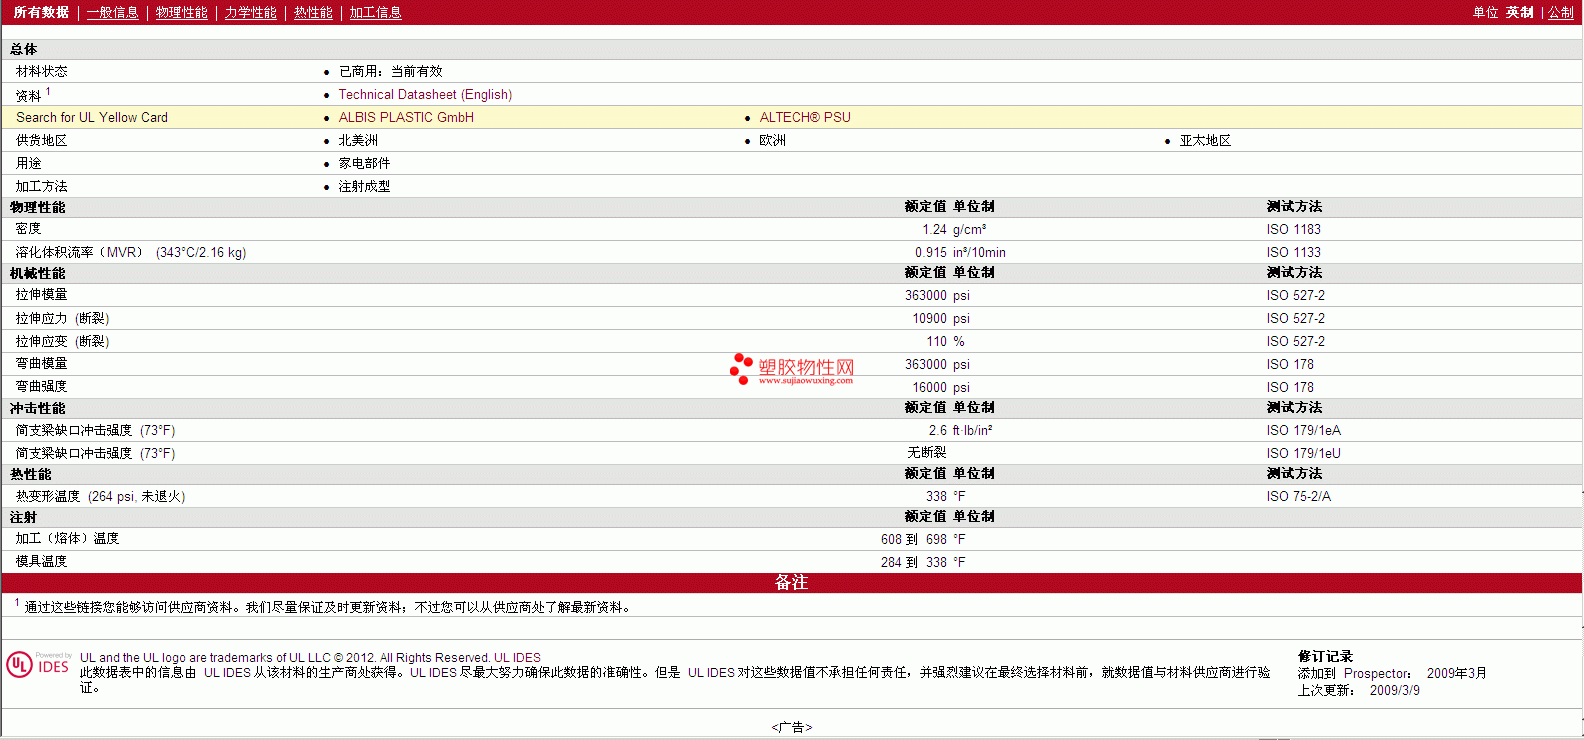Select 英制 units in top bar

tap(1520, 12)
